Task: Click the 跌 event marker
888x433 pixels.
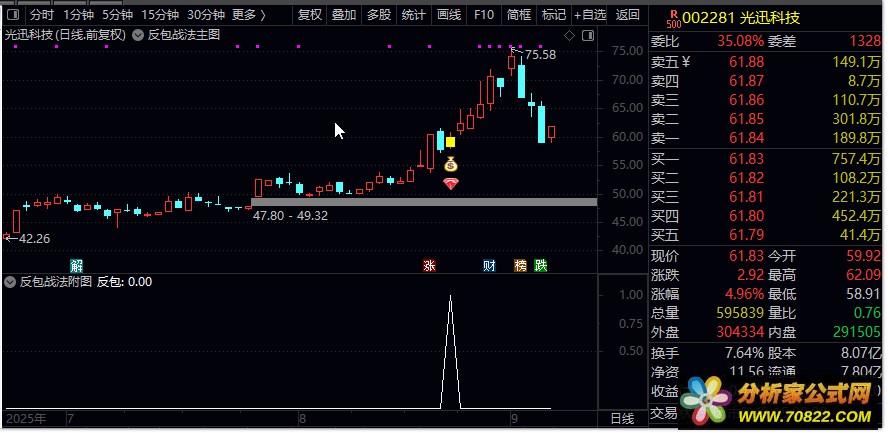Action: [x=541, y=265]
